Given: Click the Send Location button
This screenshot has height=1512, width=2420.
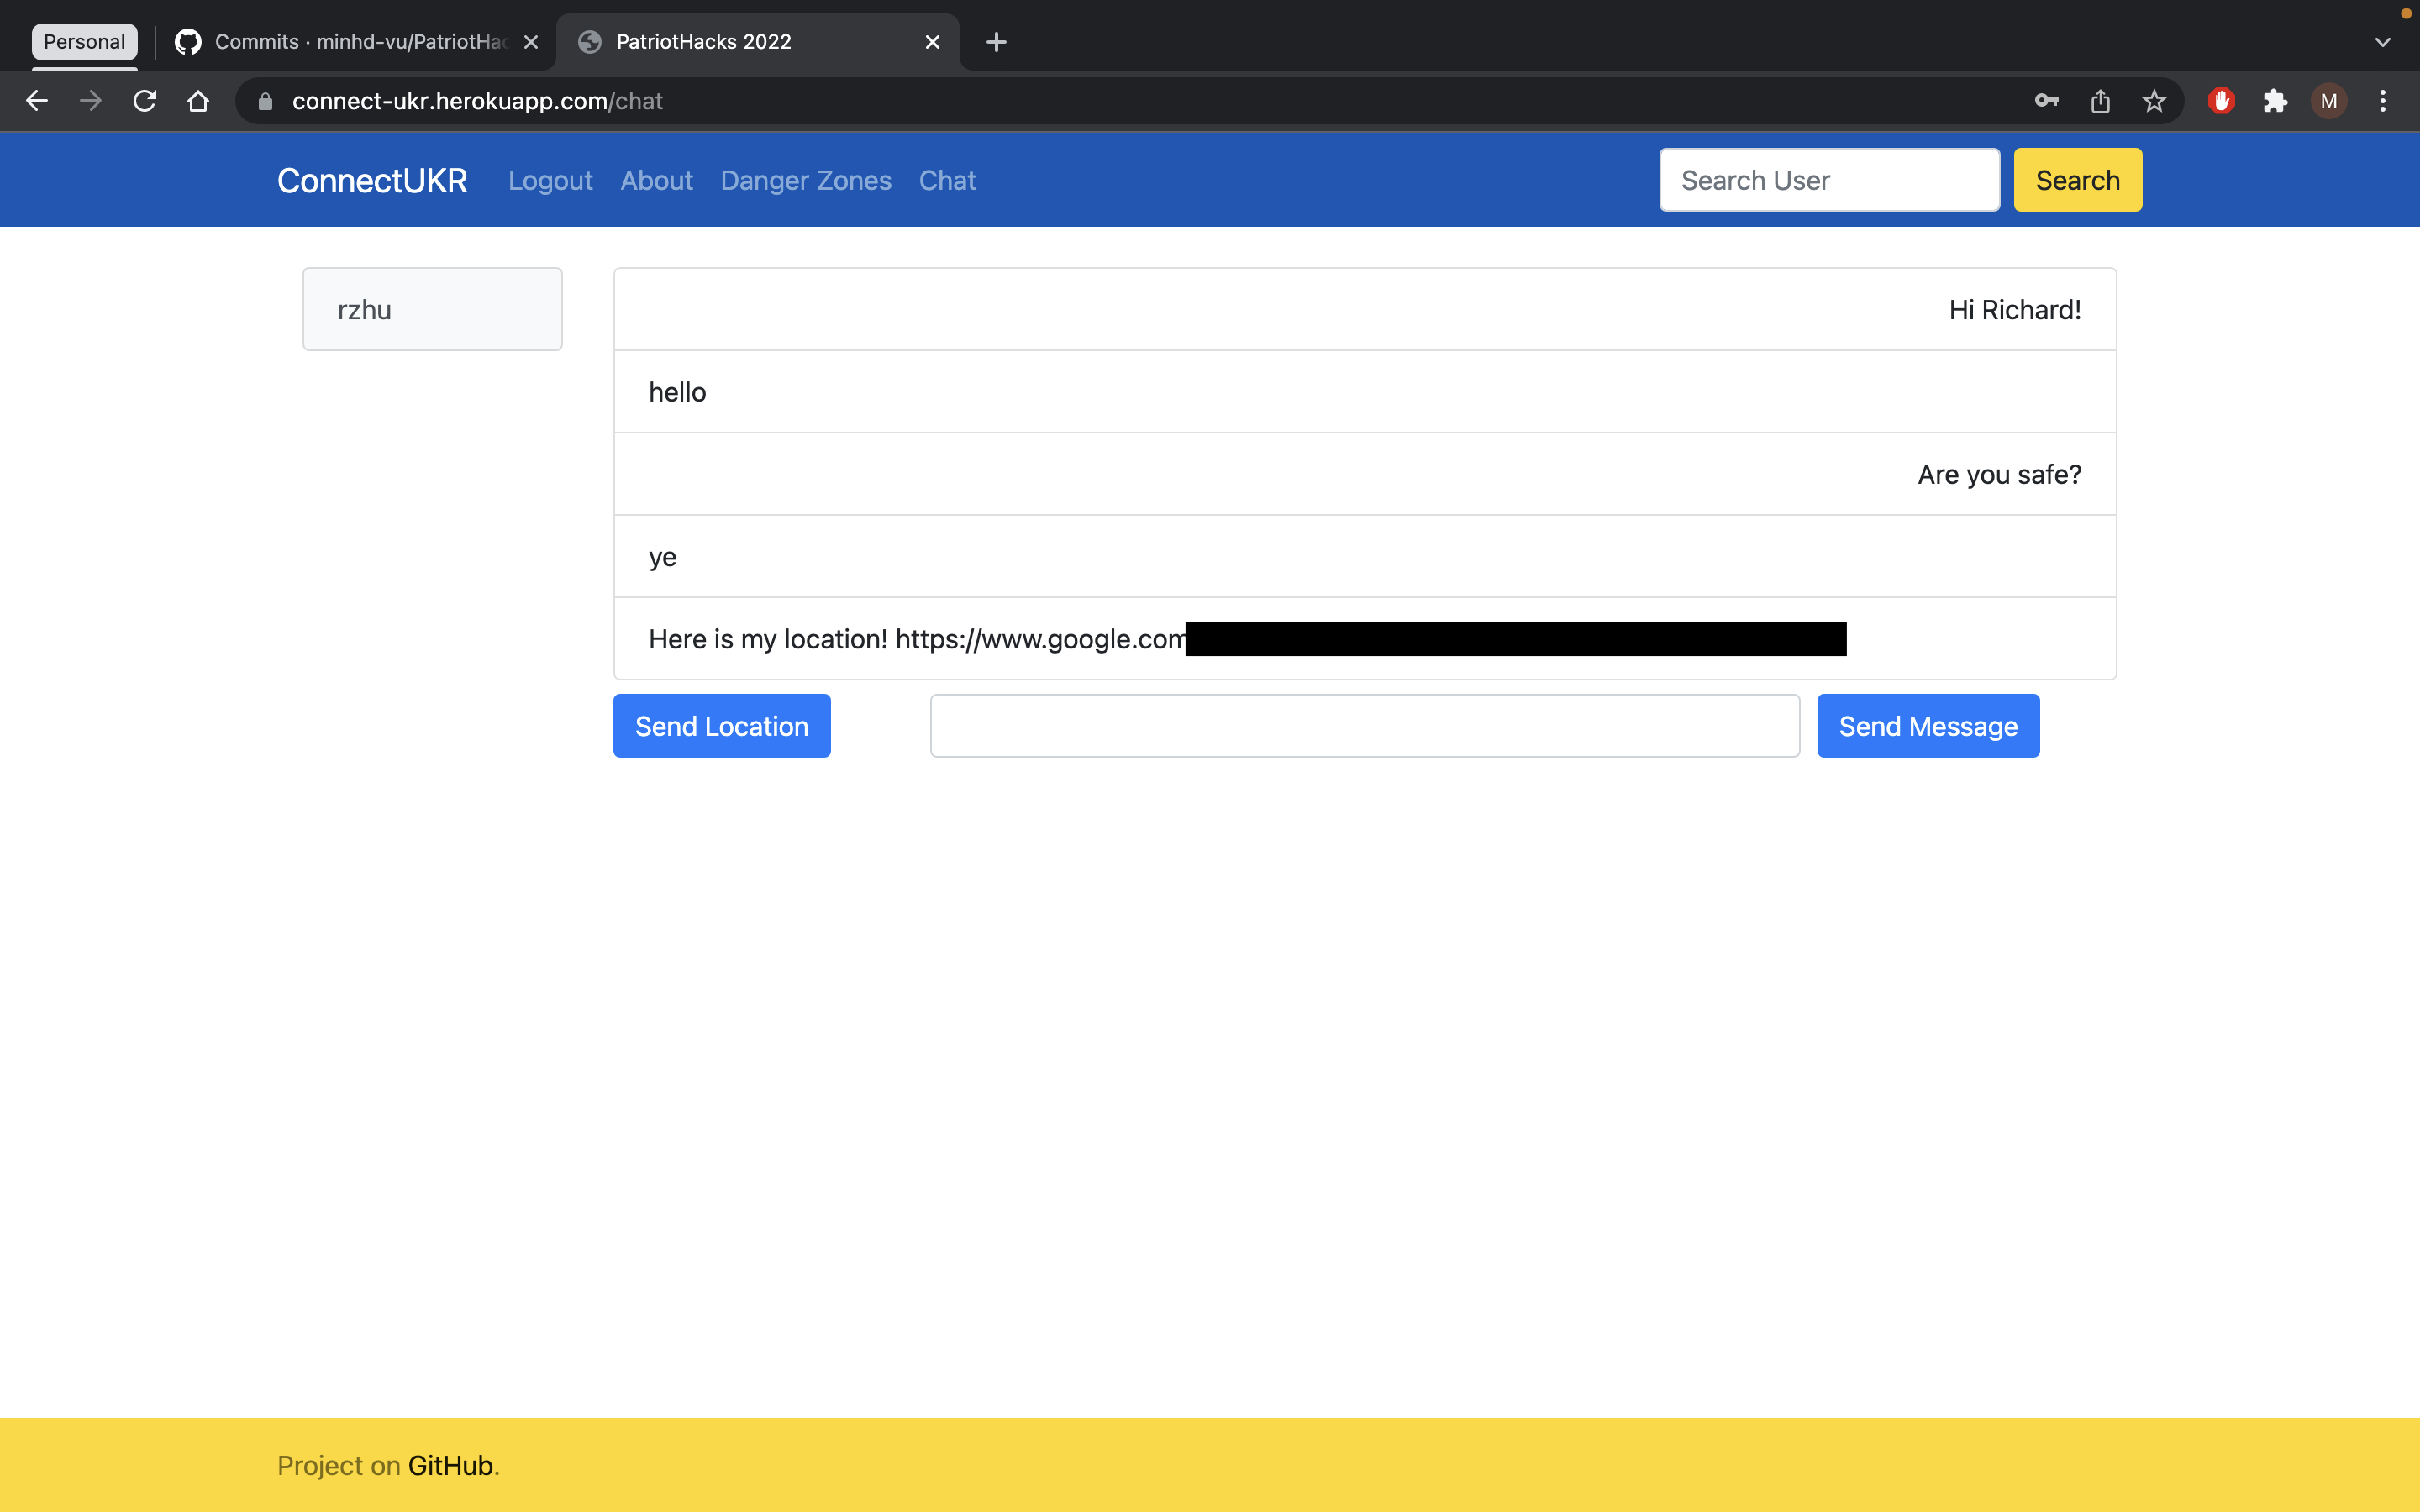Looking at the screenshot, I should pyautogui.click(x=721, y=726).
